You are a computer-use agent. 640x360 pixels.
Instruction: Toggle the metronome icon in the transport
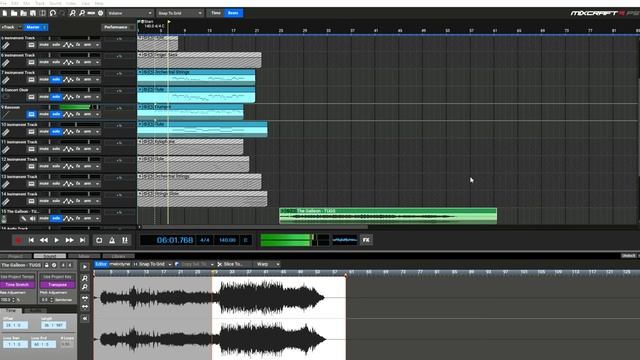(112, 240)
